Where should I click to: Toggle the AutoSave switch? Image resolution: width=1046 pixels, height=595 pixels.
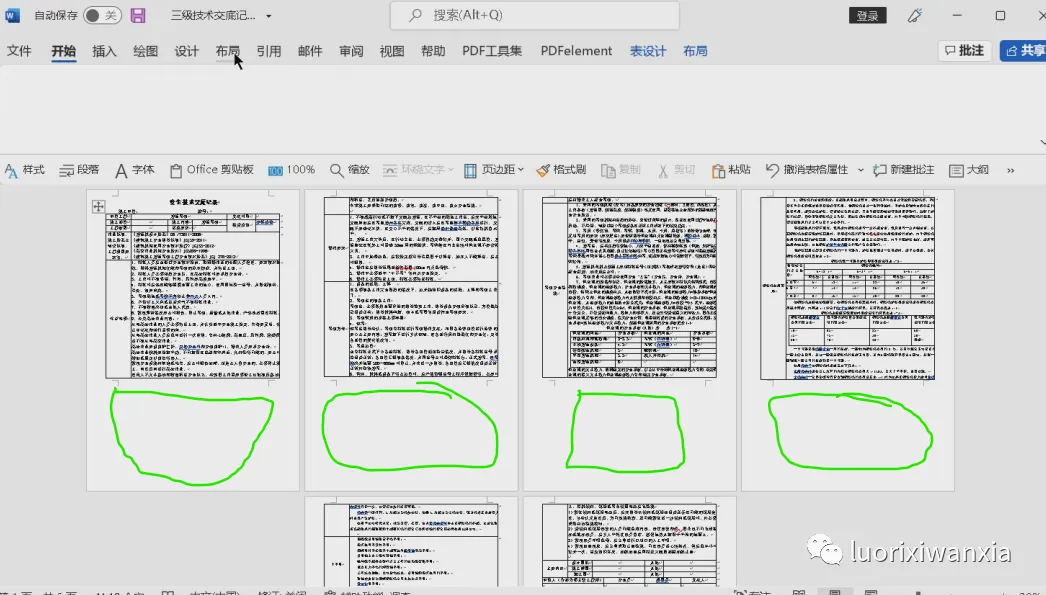pos(102,15)
